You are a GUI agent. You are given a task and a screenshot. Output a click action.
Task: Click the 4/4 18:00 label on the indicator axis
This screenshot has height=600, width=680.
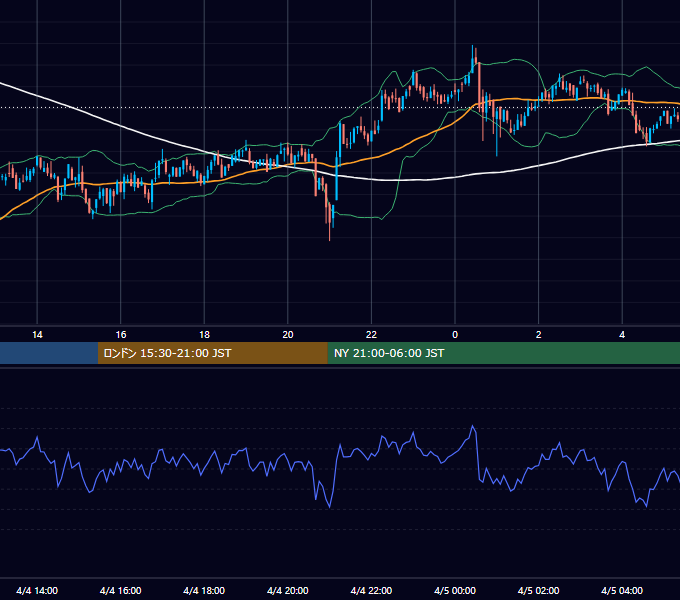coord(204,590)
